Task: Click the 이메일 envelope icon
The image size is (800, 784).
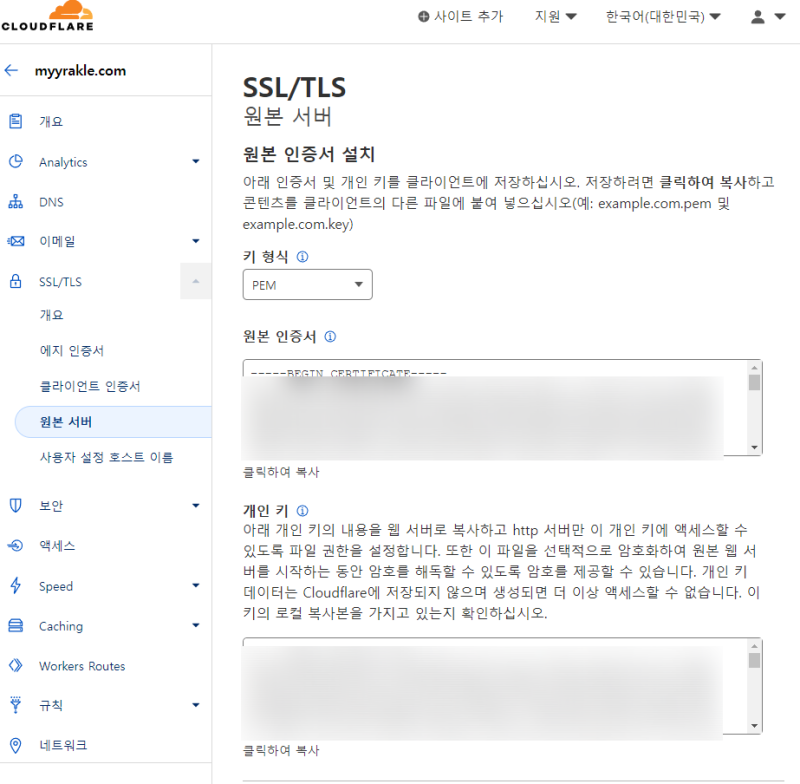Action: (15, 241)
